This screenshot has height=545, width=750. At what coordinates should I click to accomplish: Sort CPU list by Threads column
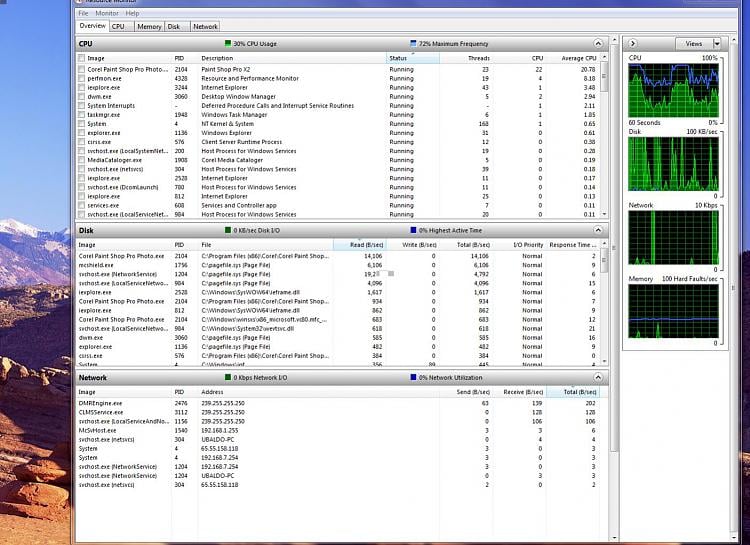coord(466,58)
